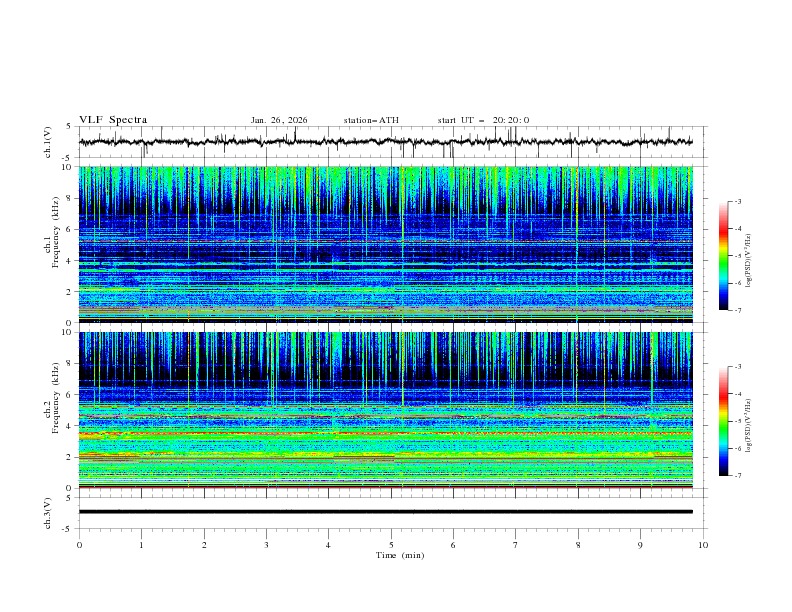Click the "6" kHz tick of ch.2 panel
Viewport: 792px width, 612px height.
click(70, 395)
